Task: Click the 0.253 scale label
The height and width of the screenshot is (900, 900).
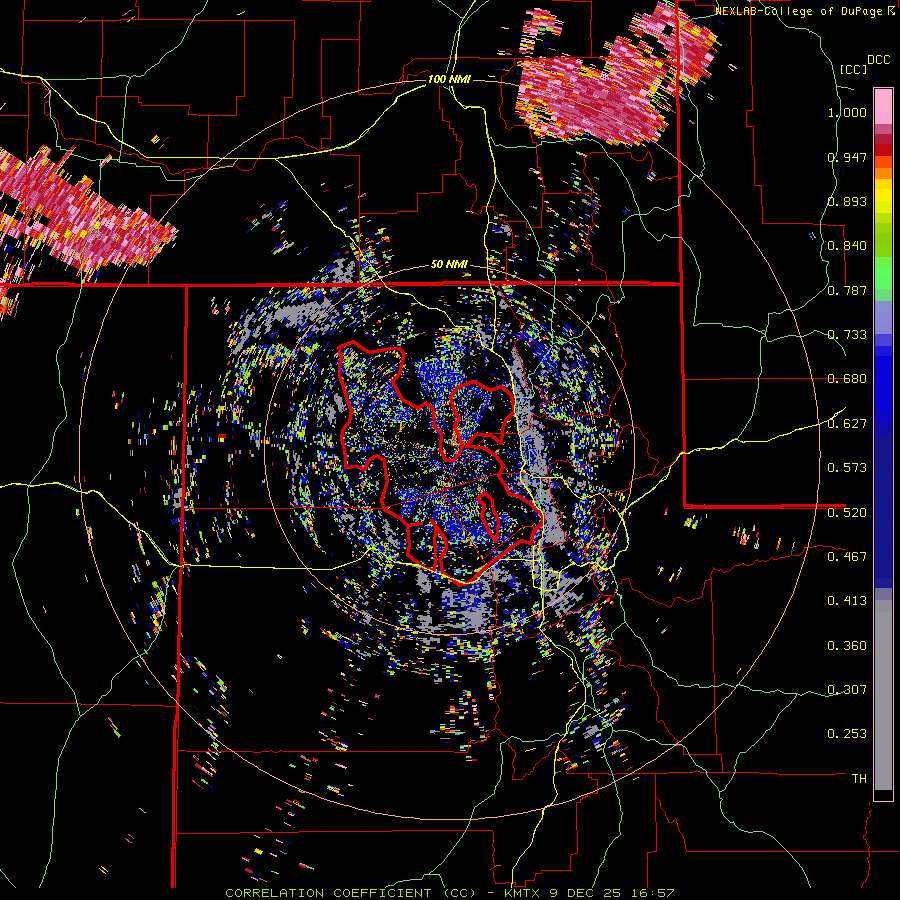Action: point(847,734)
